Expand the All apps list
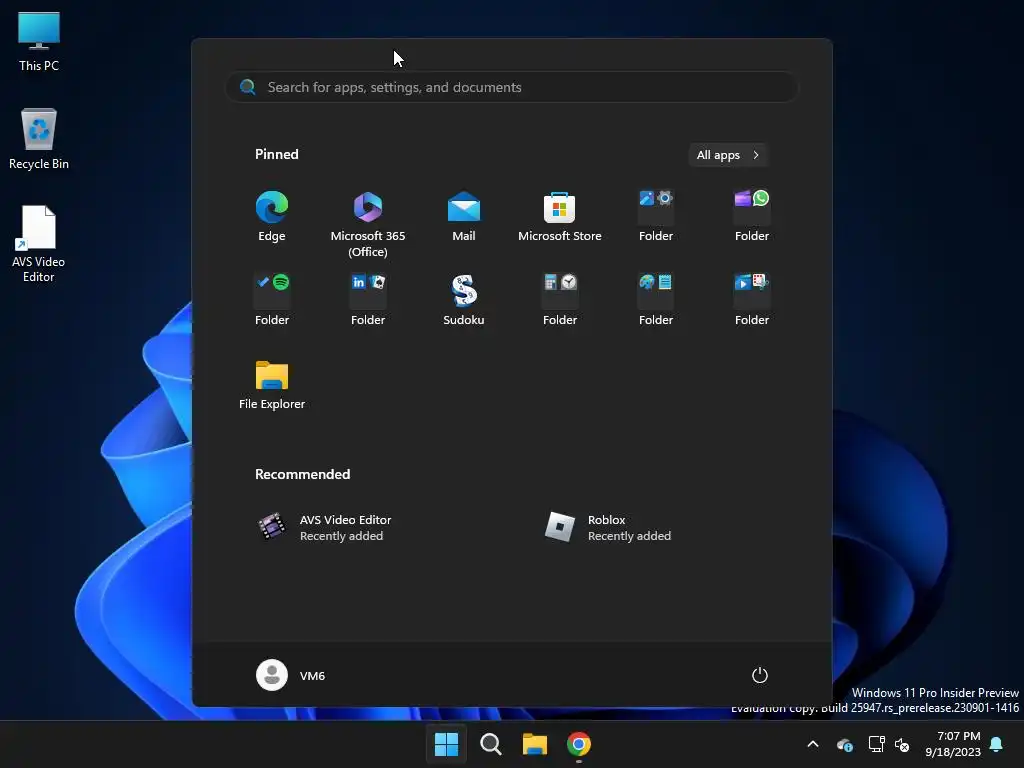This screenshot has width=1024, height=768. (728, 155)
